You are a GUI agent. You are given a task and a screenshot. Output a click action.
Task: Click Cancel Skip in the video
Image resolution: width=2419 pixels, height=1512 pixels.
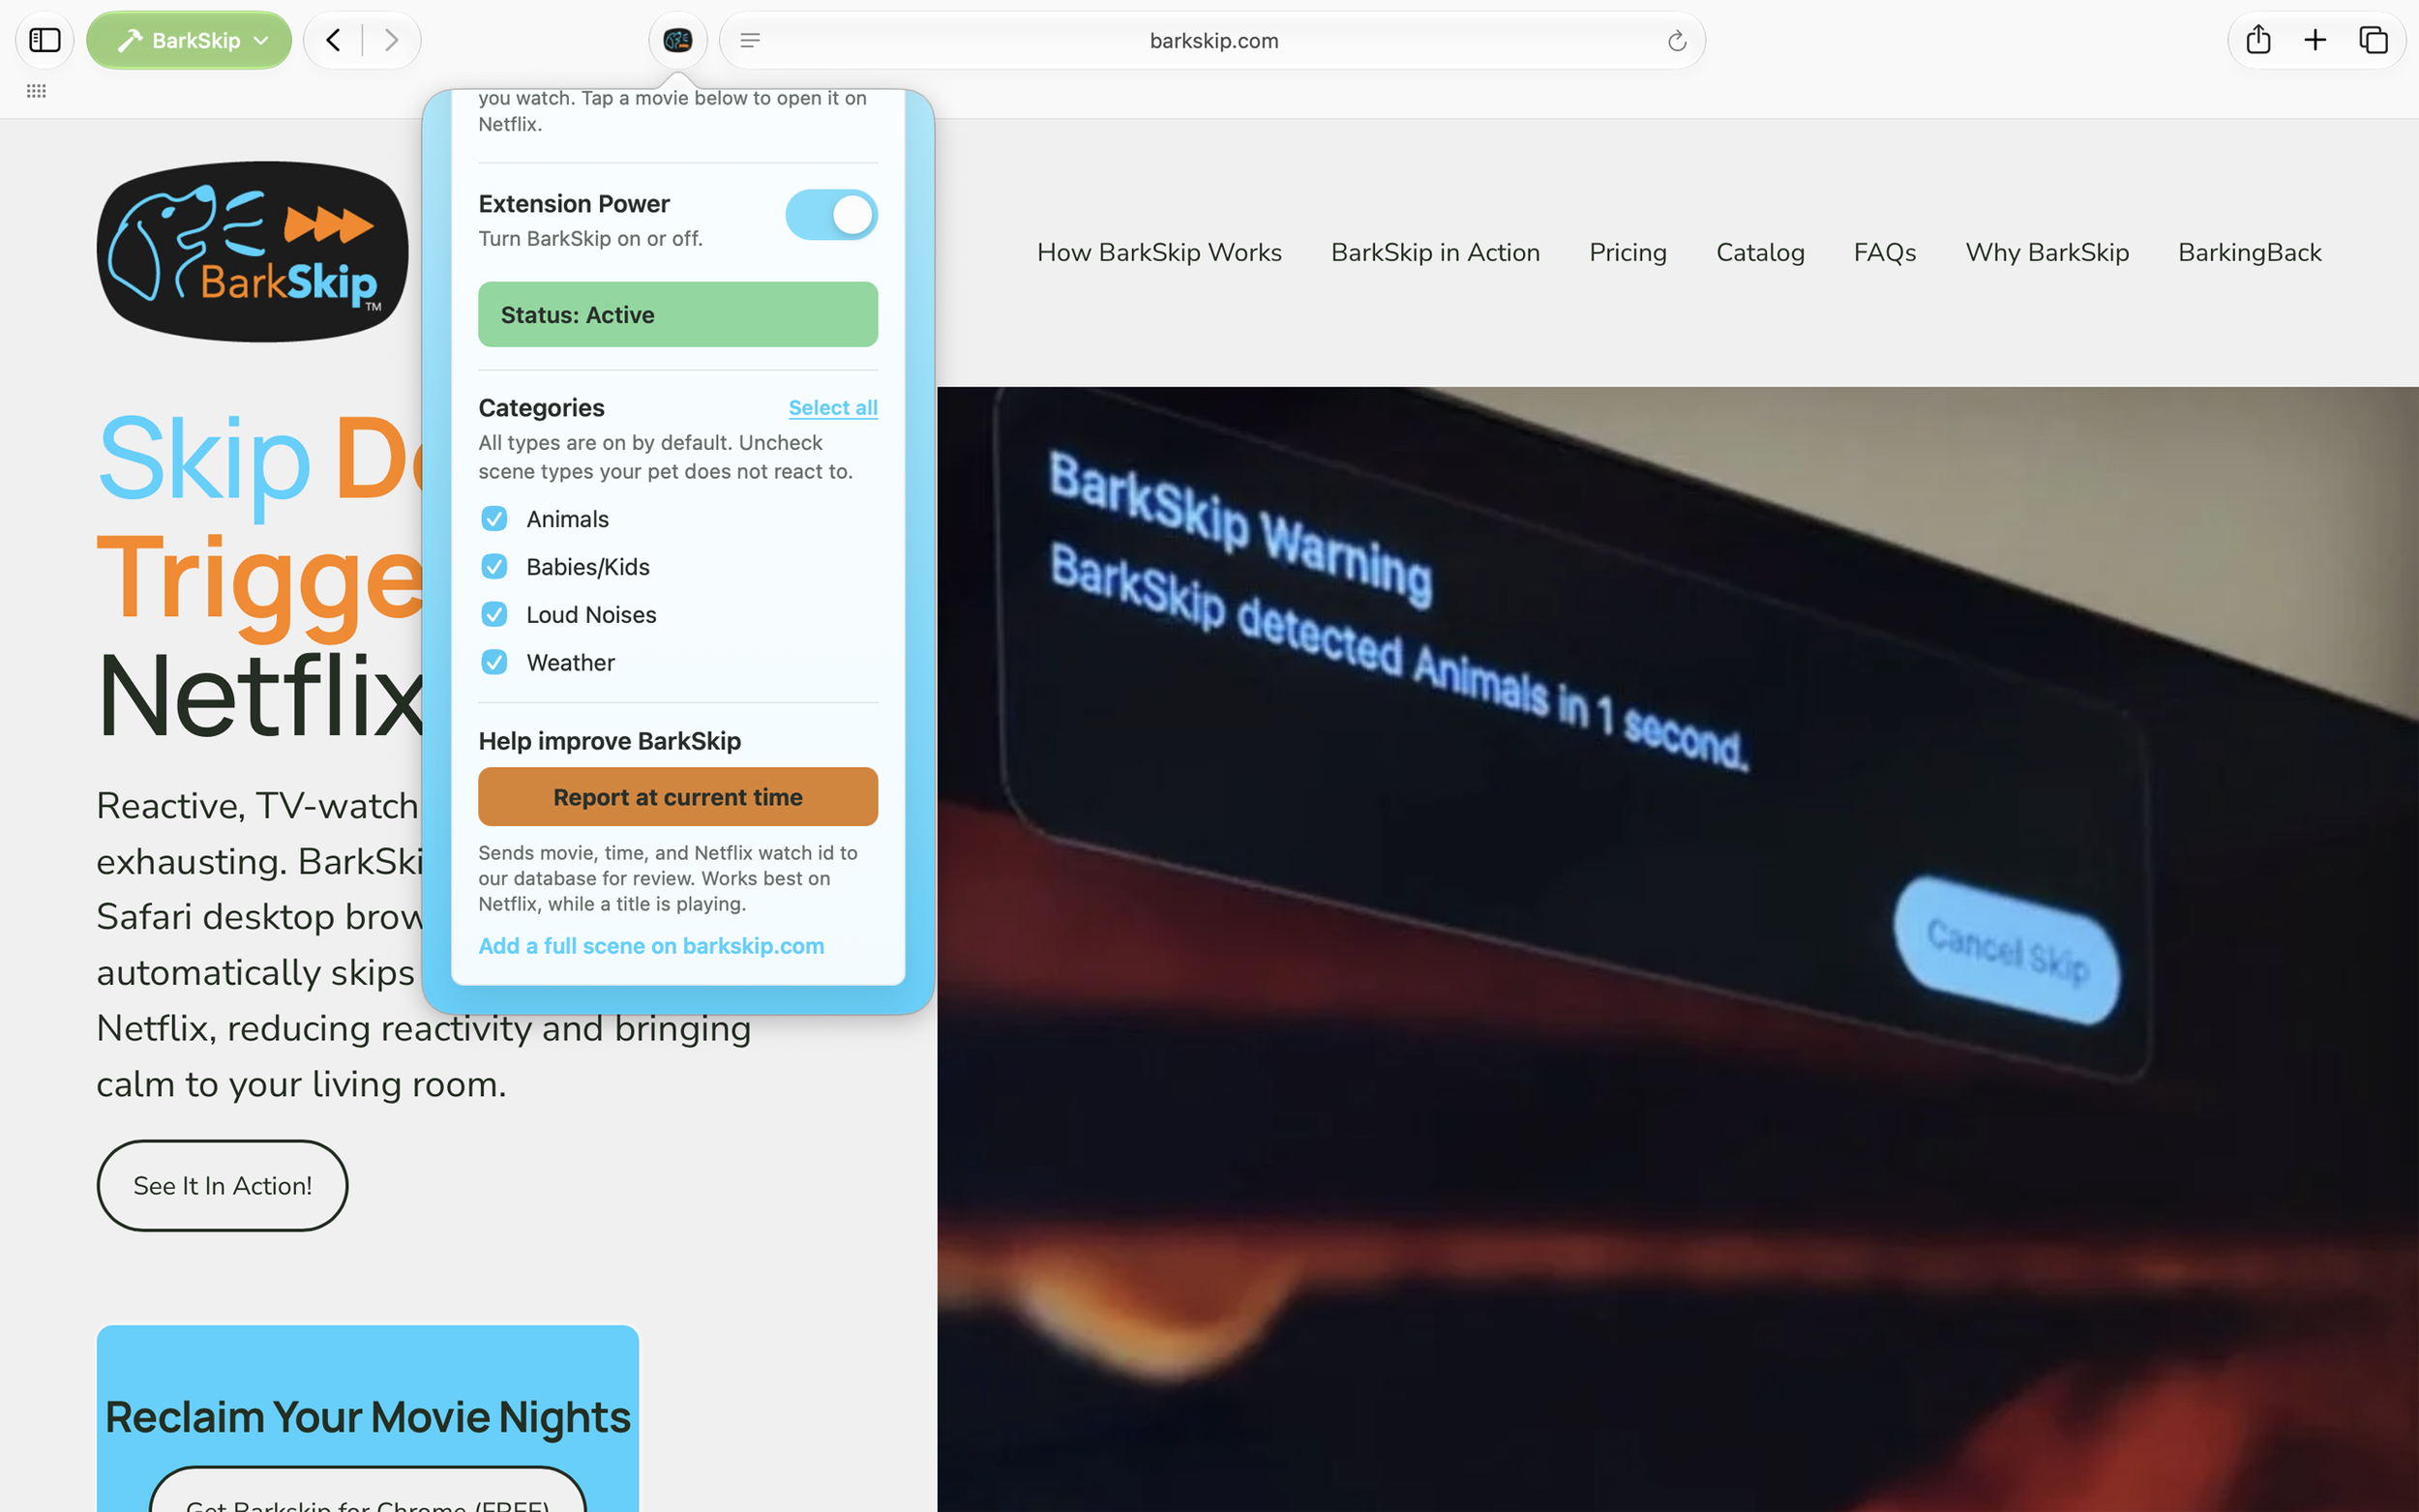pos(2007,950)
